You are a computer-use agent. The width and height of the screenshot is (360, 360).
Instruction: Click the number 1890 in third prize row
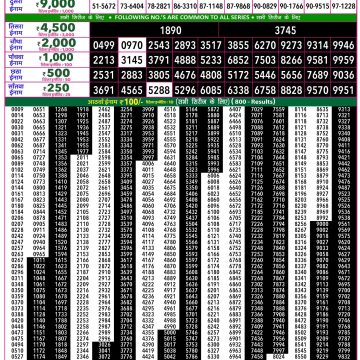[171, 30]
